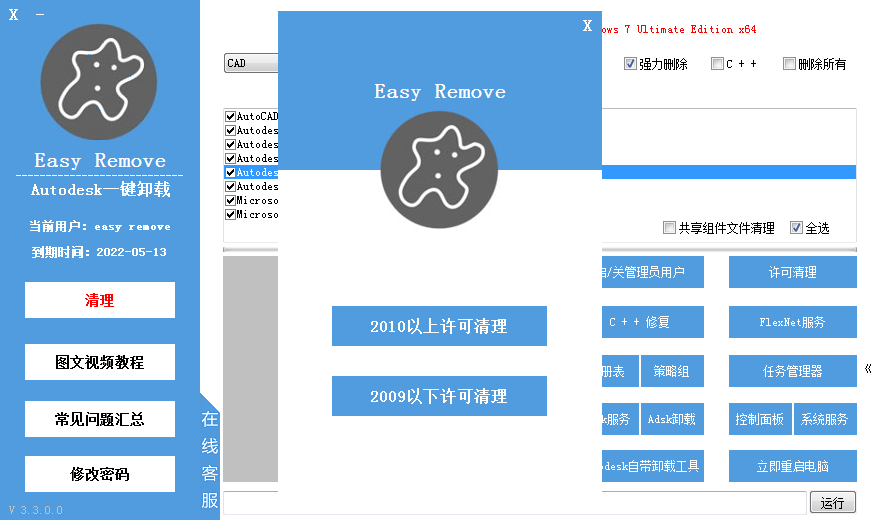
Task: Click the V 3.3.0.0 version label
Action: [35, 510]
